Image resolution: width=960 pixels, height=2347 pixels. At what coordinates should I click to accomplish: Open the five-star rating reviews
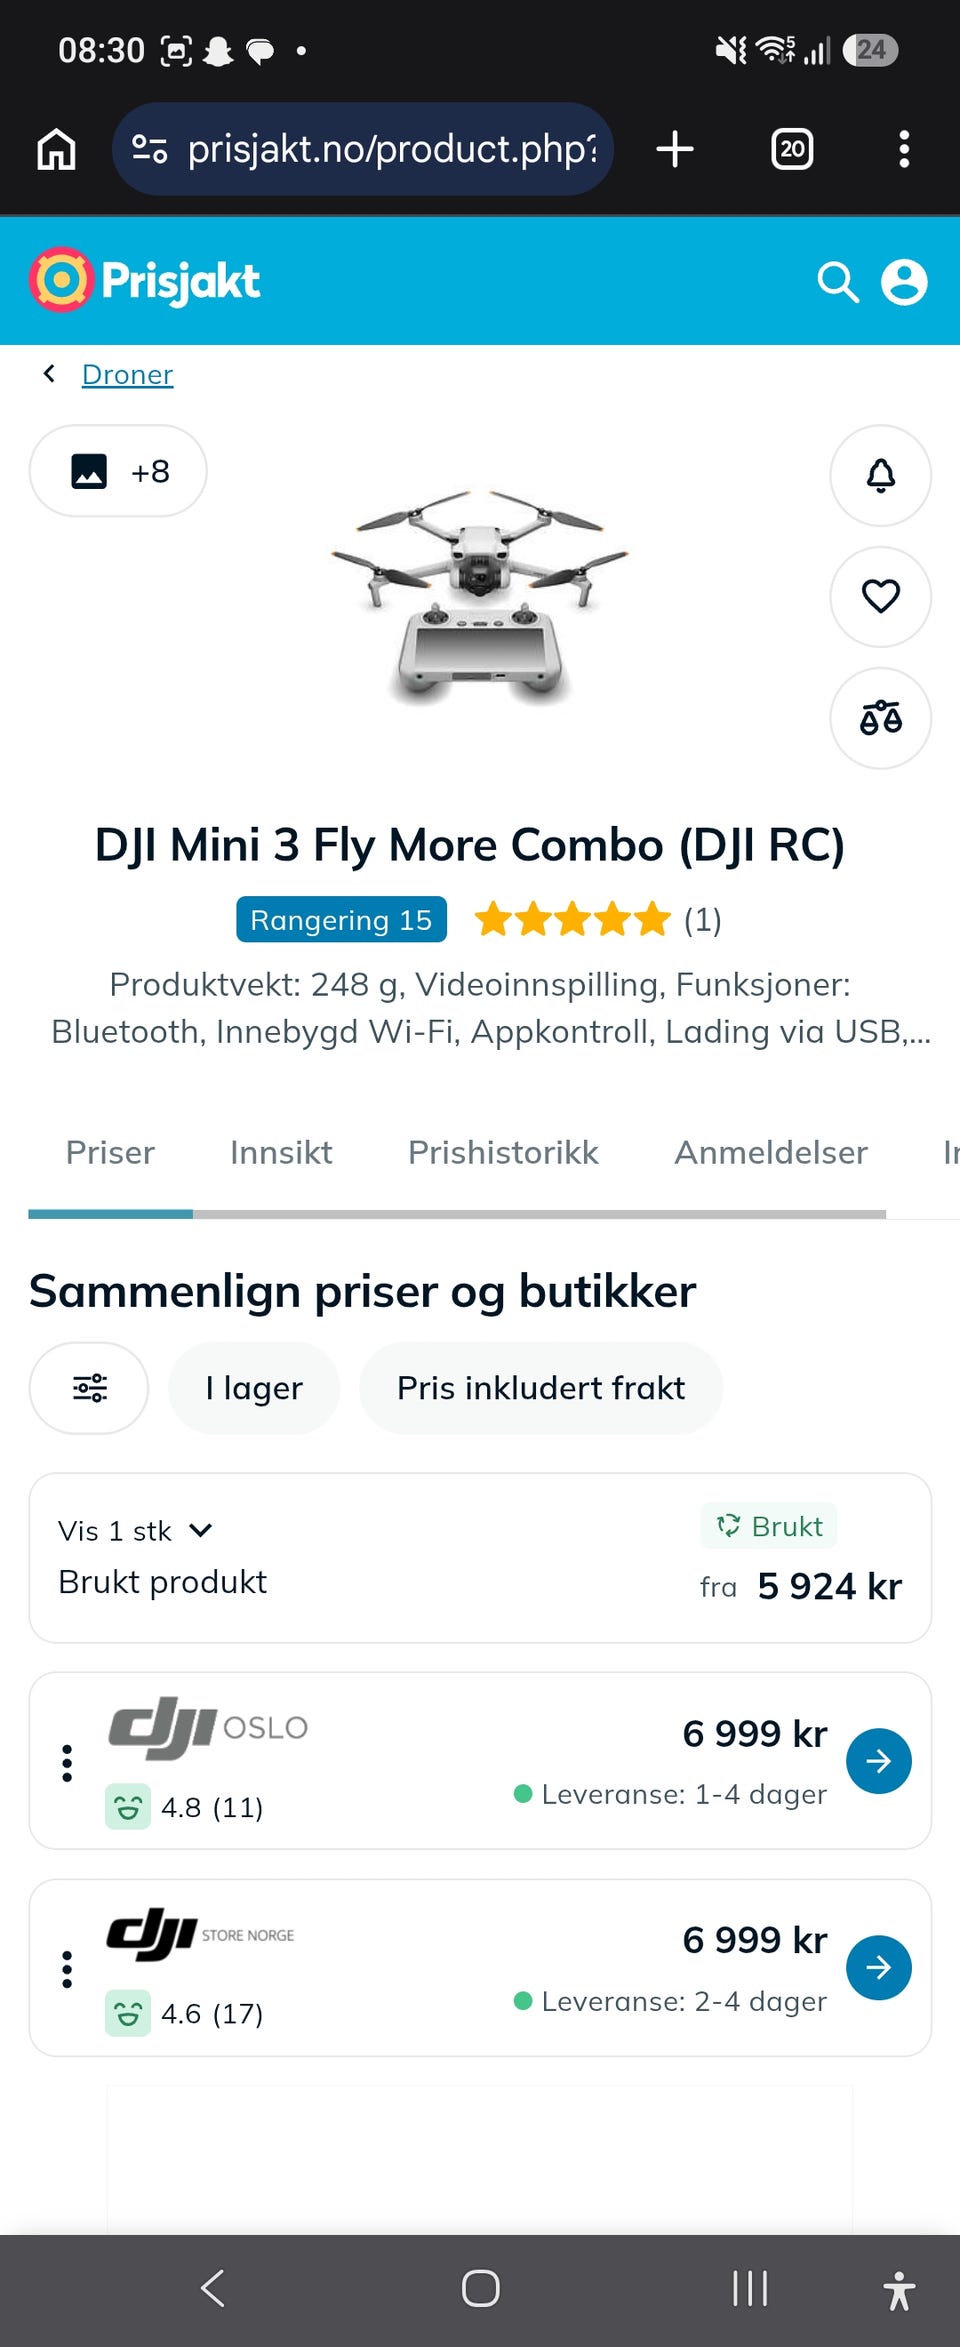pyautogui.click(x=597, y=919)
